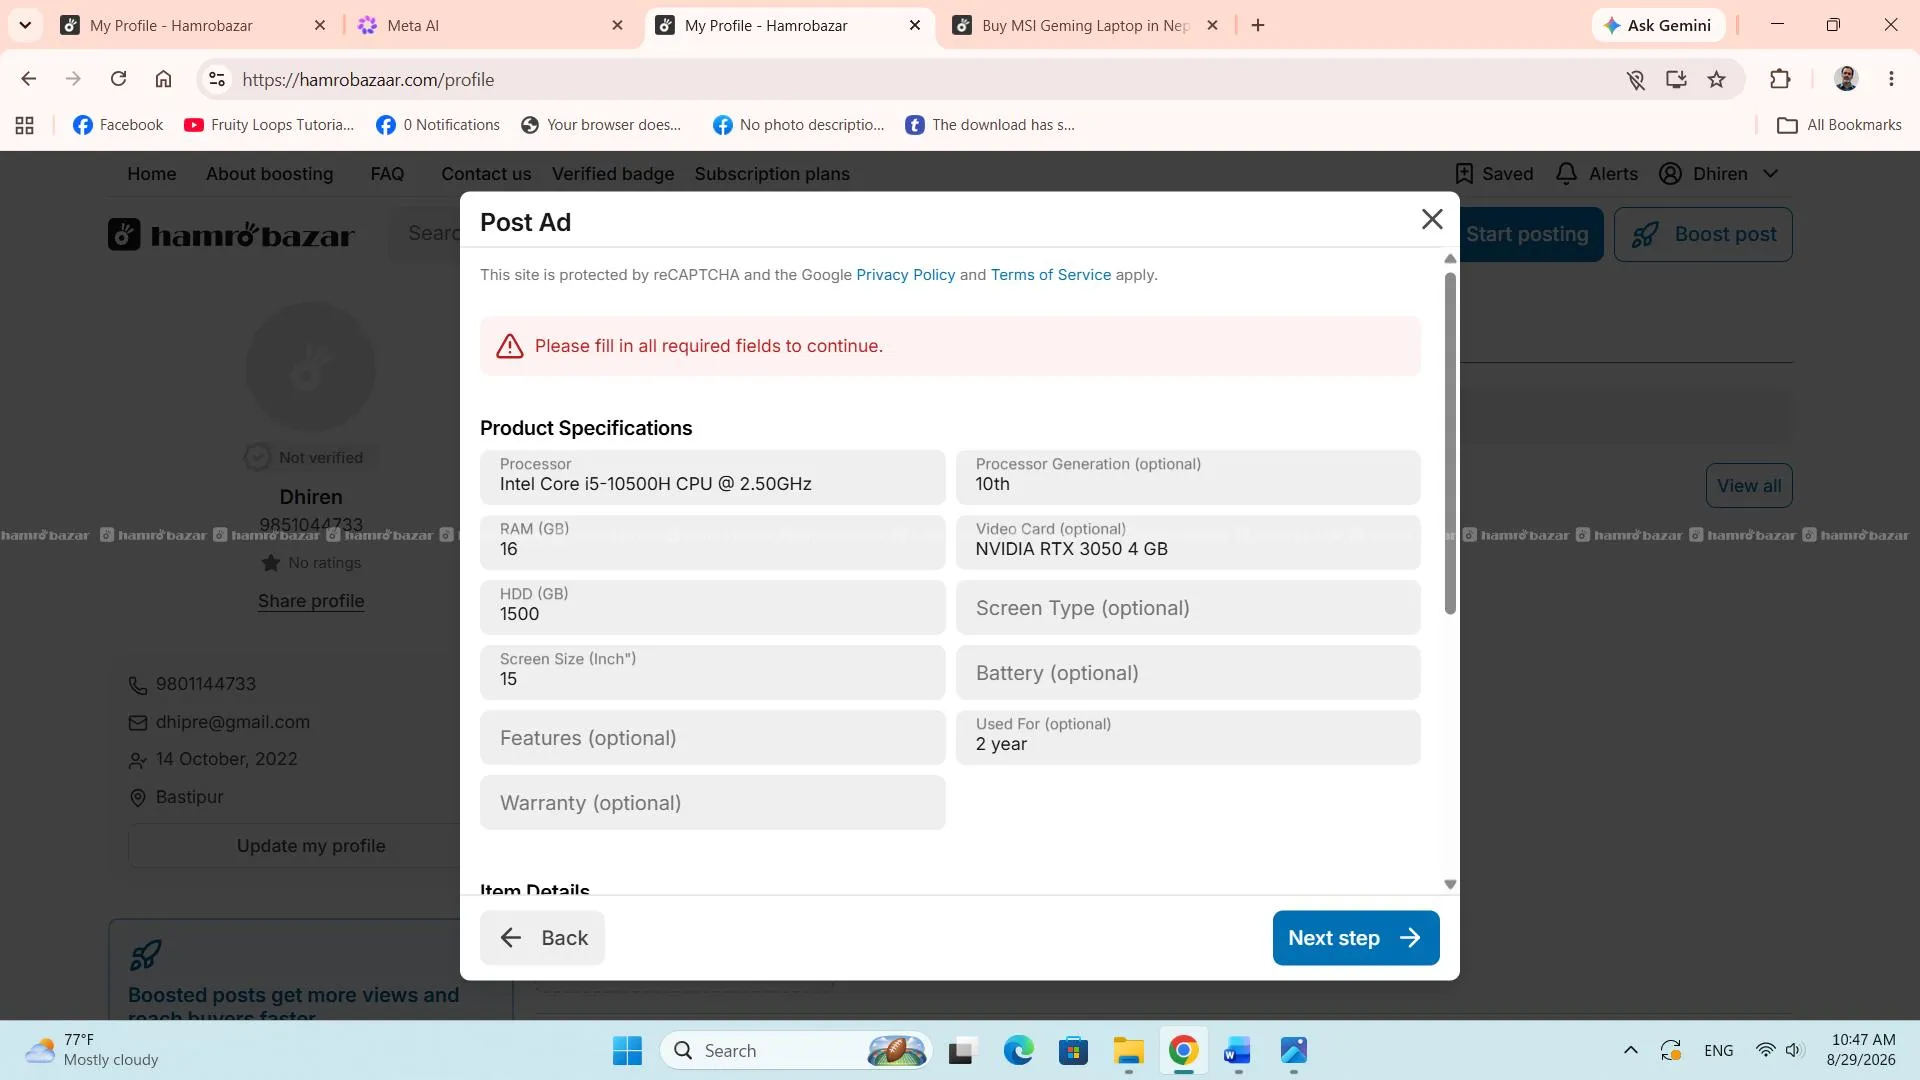The image size is (1920, 1080).
Task: Edit the Processor Generation field
Action: point(1188,477)
